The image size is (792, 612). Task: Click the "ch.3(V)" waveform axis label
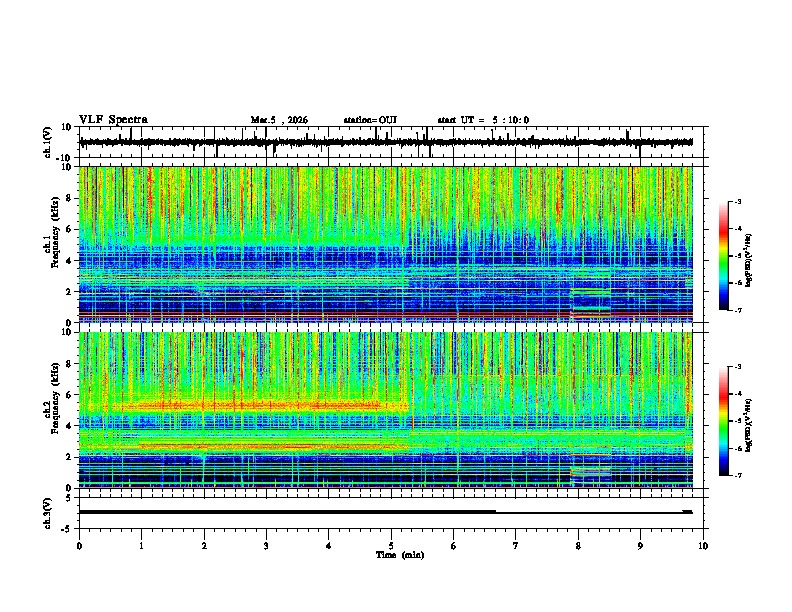pos(48,513)
